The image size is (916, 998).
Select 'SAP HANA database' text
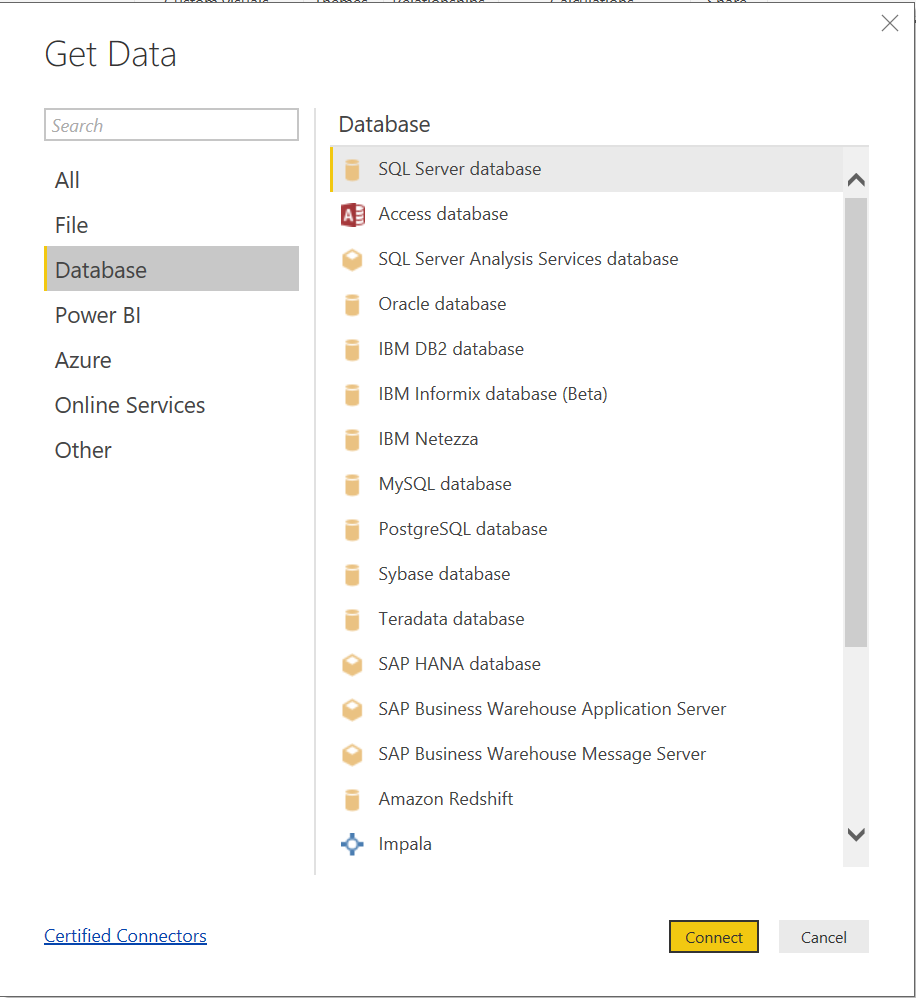(460, 664)
